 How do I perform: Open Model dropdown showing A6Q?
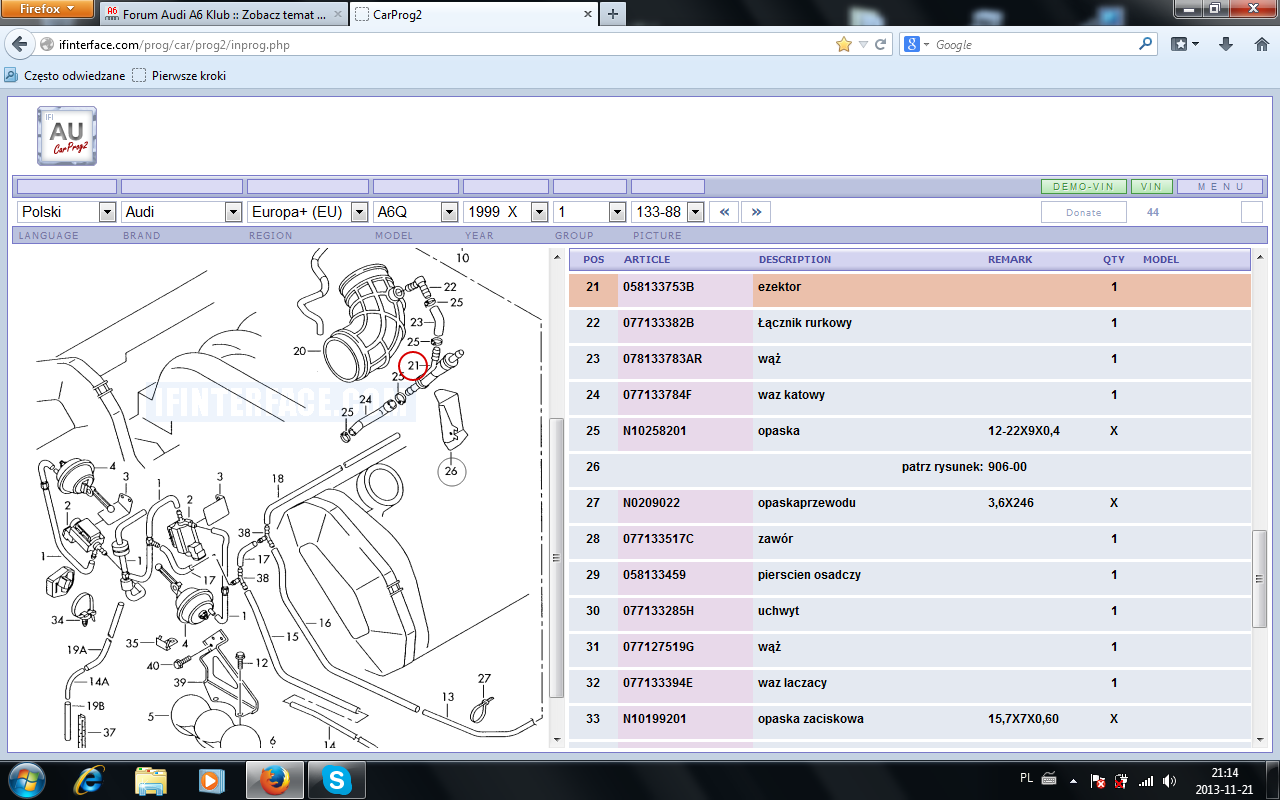(416, 212)
